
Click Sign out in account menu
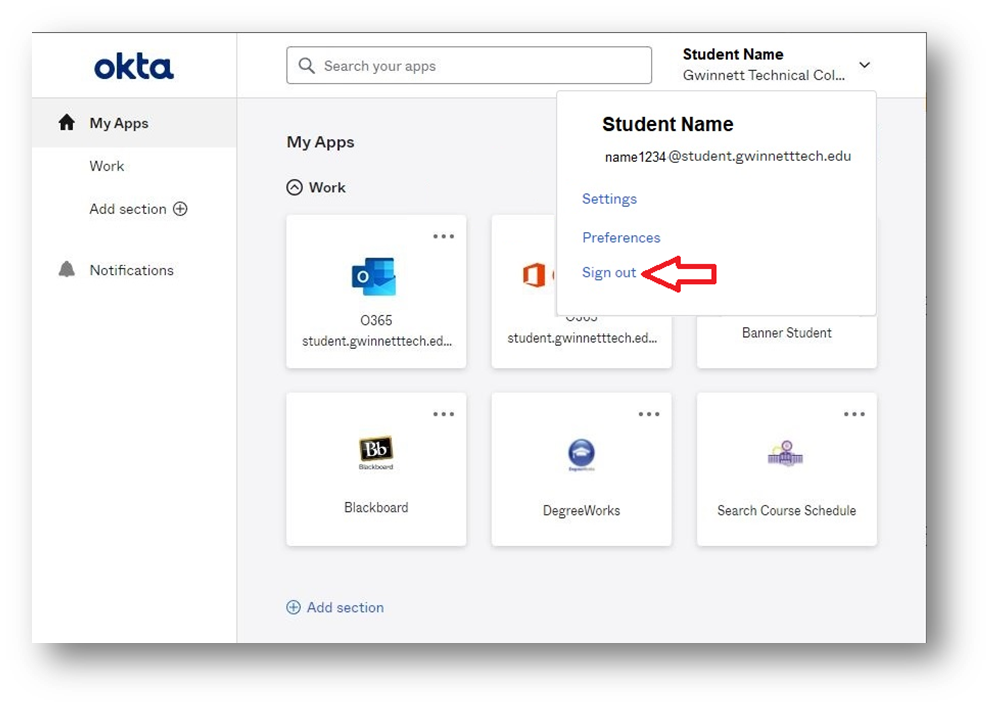[609, 273]
